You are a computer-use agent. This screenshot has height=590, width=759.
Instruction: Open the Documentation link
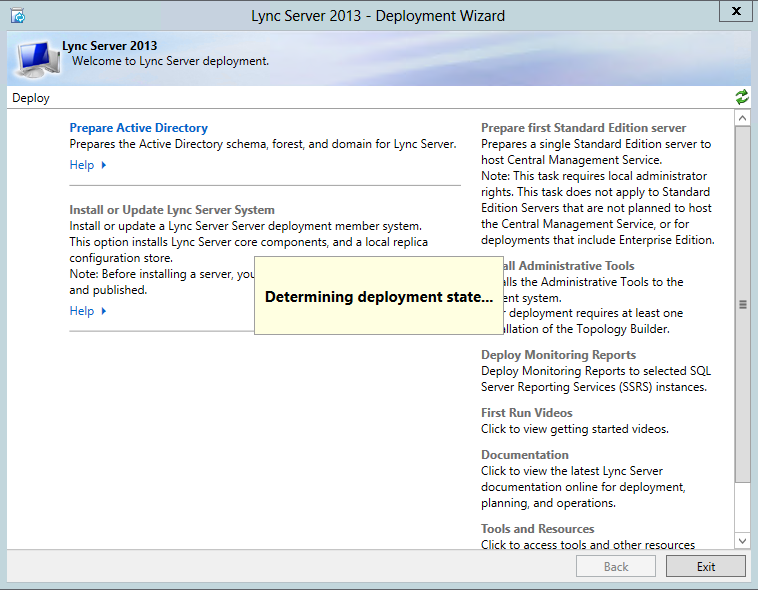point(524,455)
